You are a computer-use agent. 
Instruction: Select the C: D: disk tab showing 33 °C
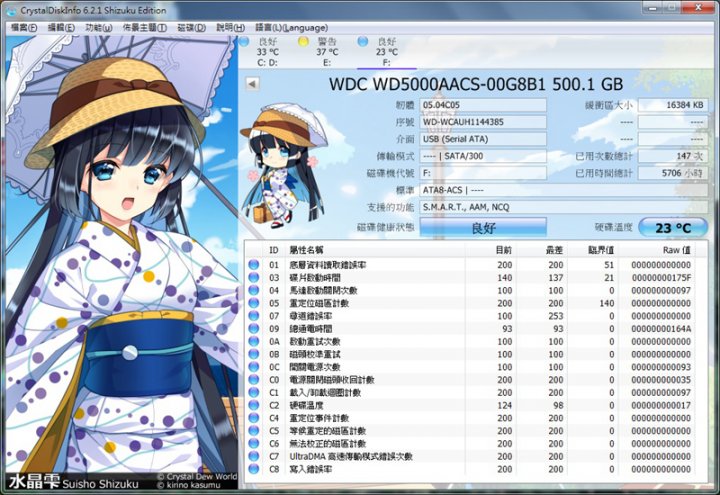point(267,51)
